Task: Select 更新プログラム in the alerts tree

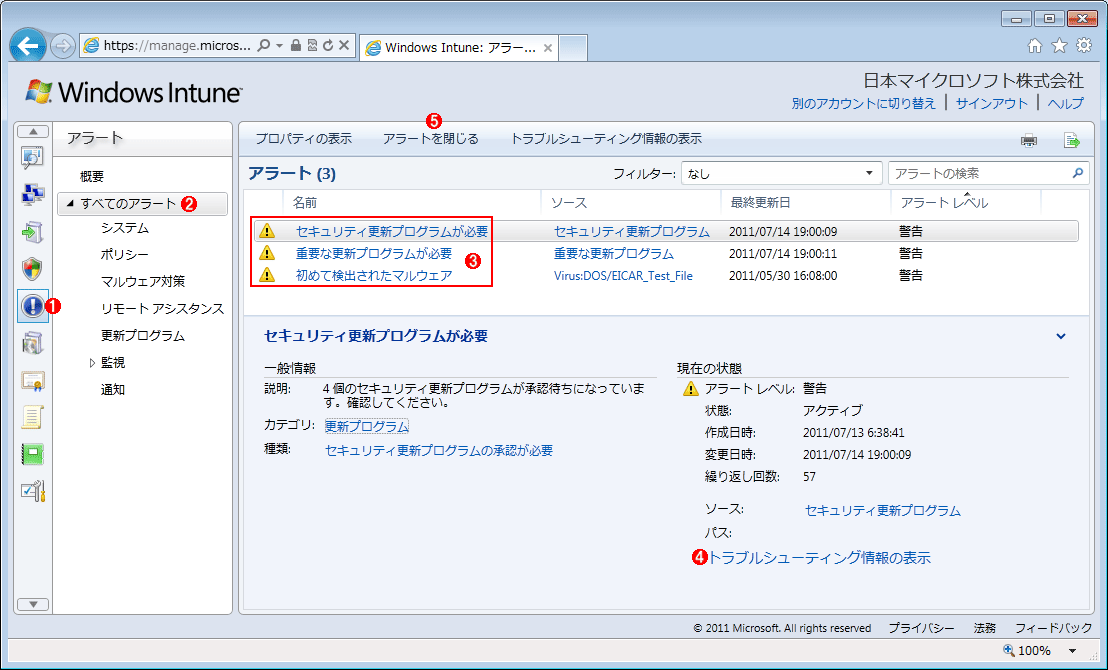Action: [x=143, y=336]
